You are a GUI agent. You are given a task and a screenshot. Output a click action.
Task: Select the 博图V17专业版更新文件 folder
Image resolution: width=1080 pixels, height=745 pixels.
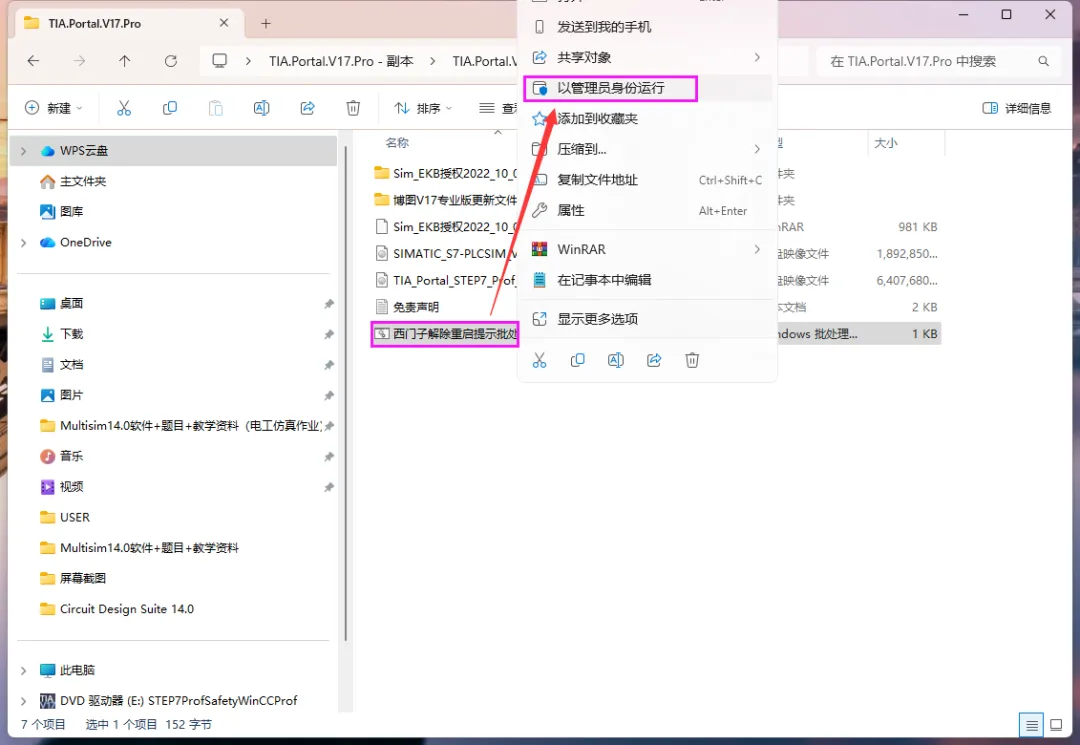point(446,200)
